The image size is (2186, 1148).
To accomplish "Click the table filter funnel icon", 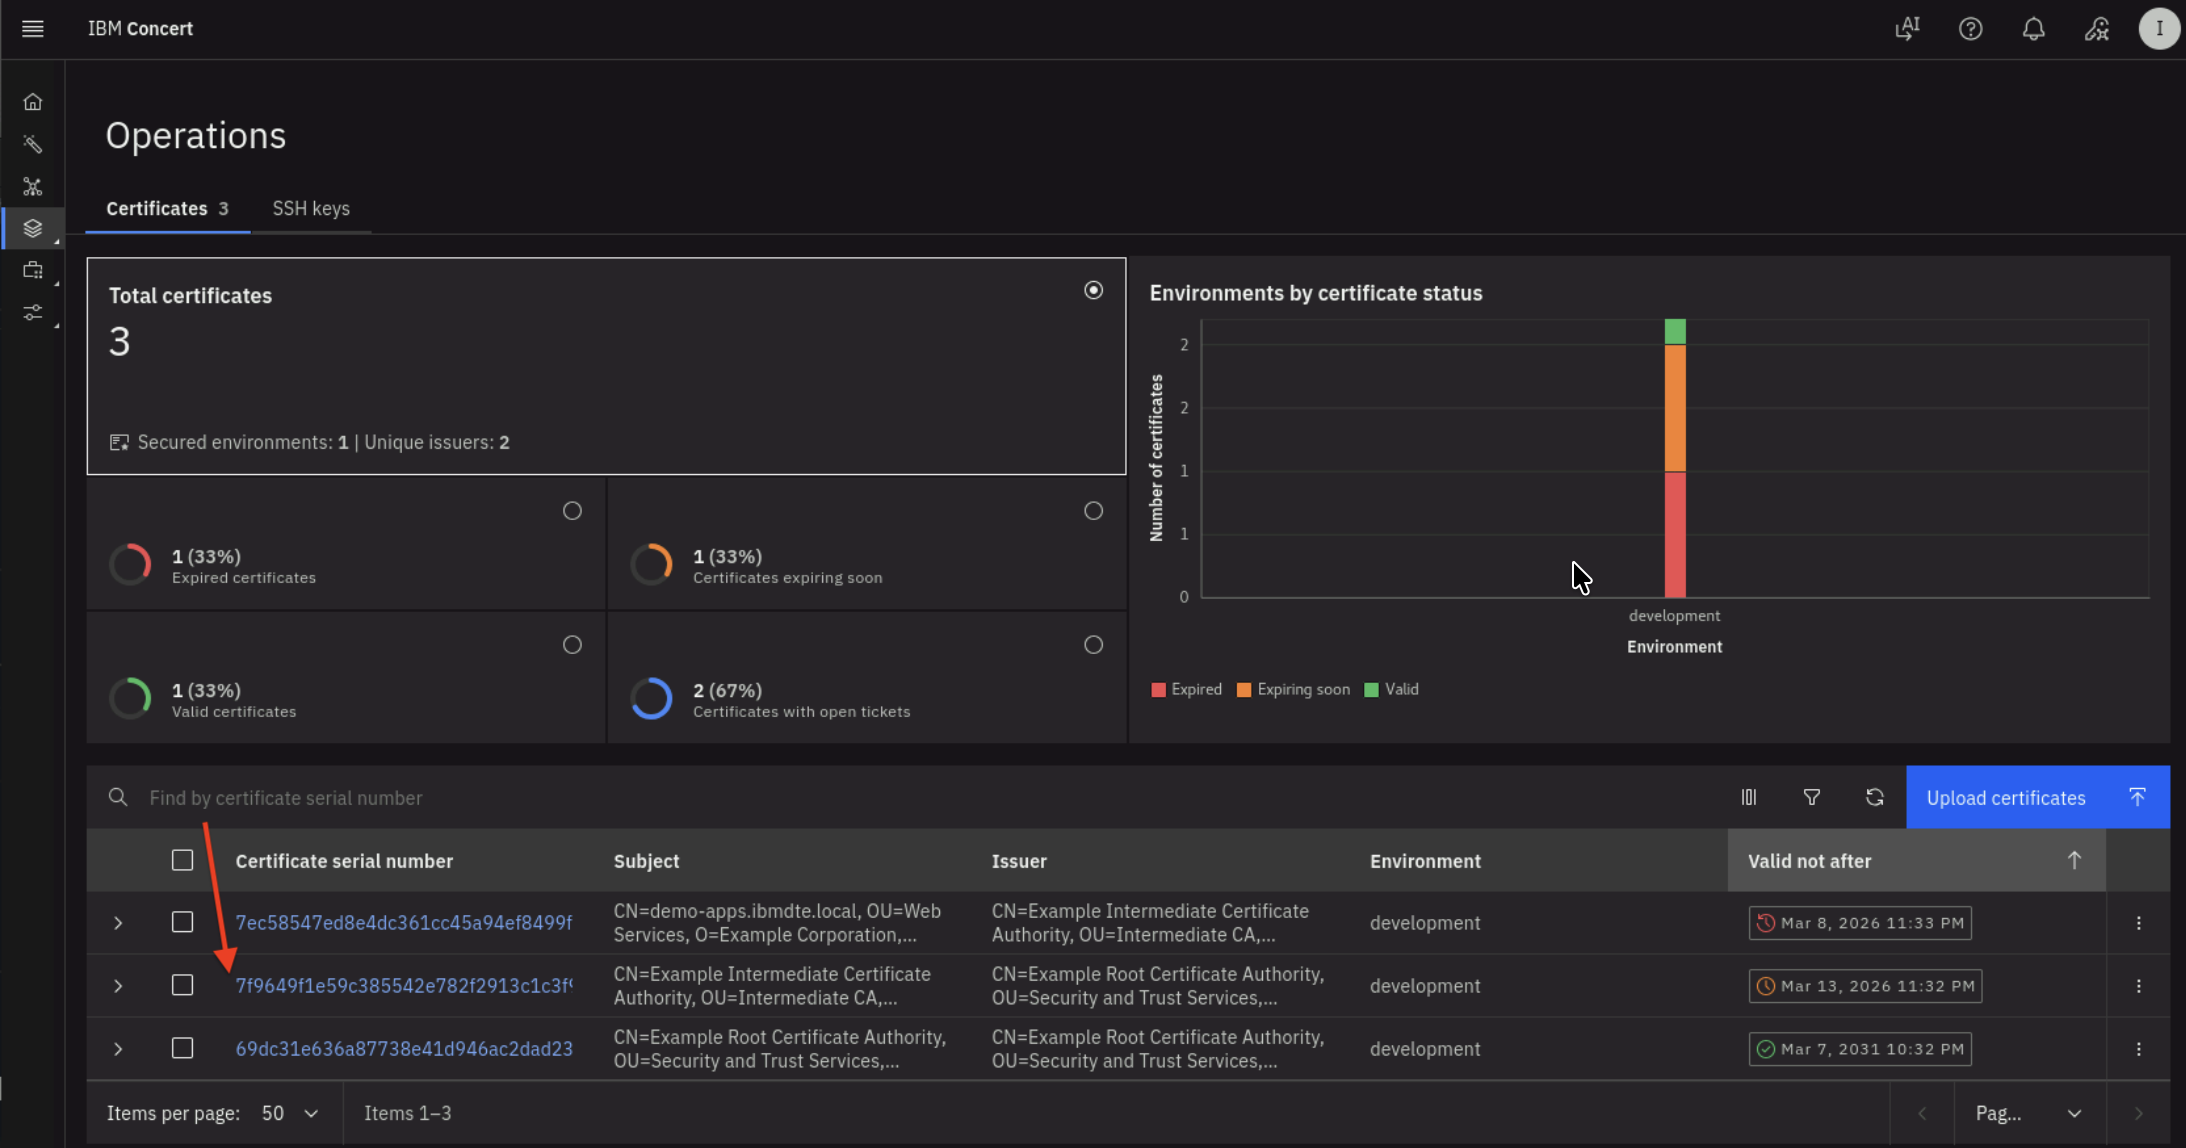I will 1811,797.
